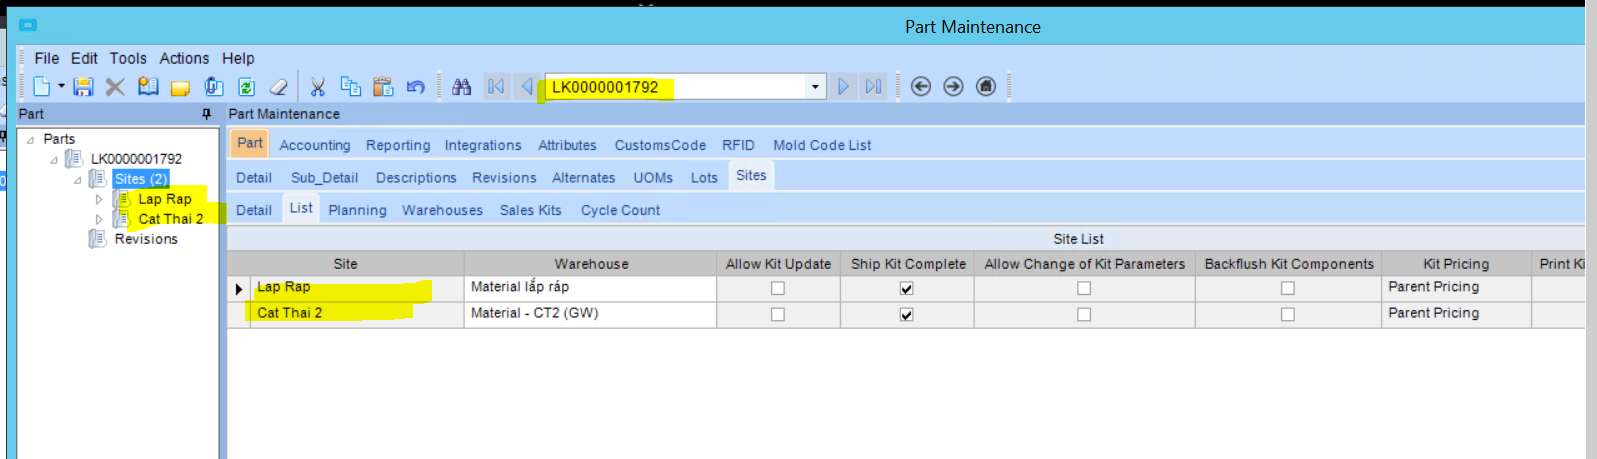This screenshot has height=459, width=1597.
Task: Collapse the Sites (2) tree node
Action: point(77,180)
